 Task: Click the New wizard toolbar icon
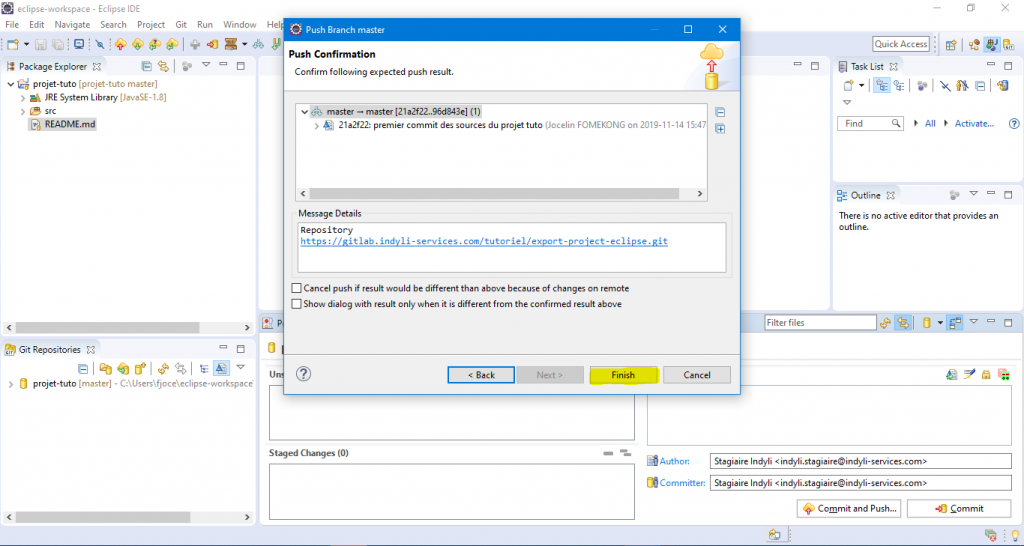(12, 44)
